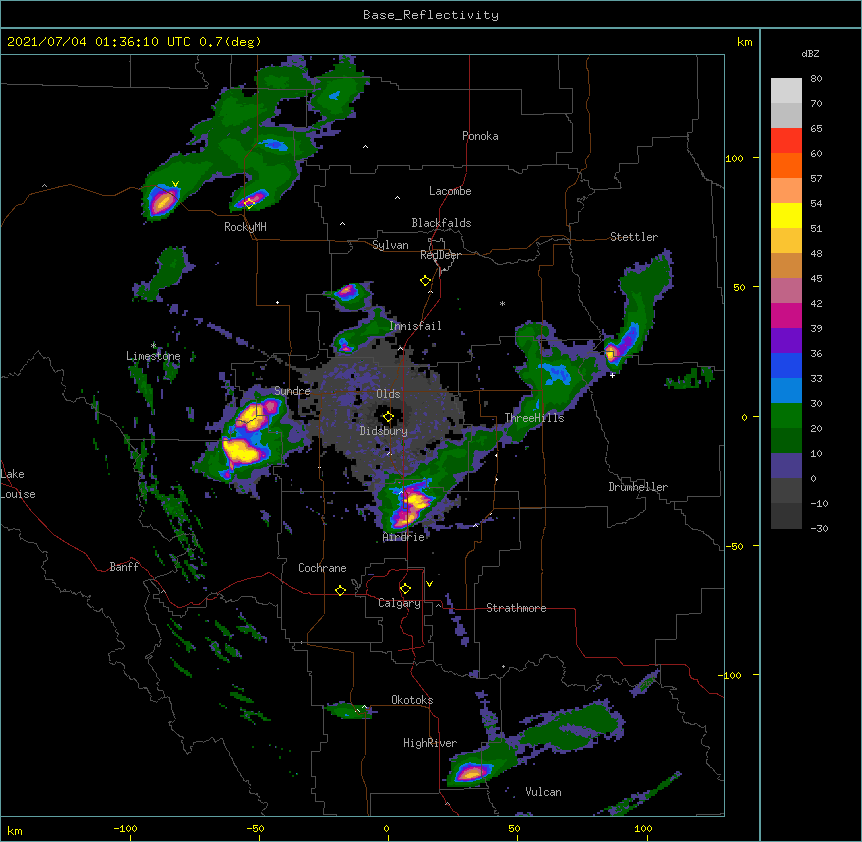Viewport: 862px width, 842px height.
Task: Click the Lake Louise label
Action: click(18, 484)
